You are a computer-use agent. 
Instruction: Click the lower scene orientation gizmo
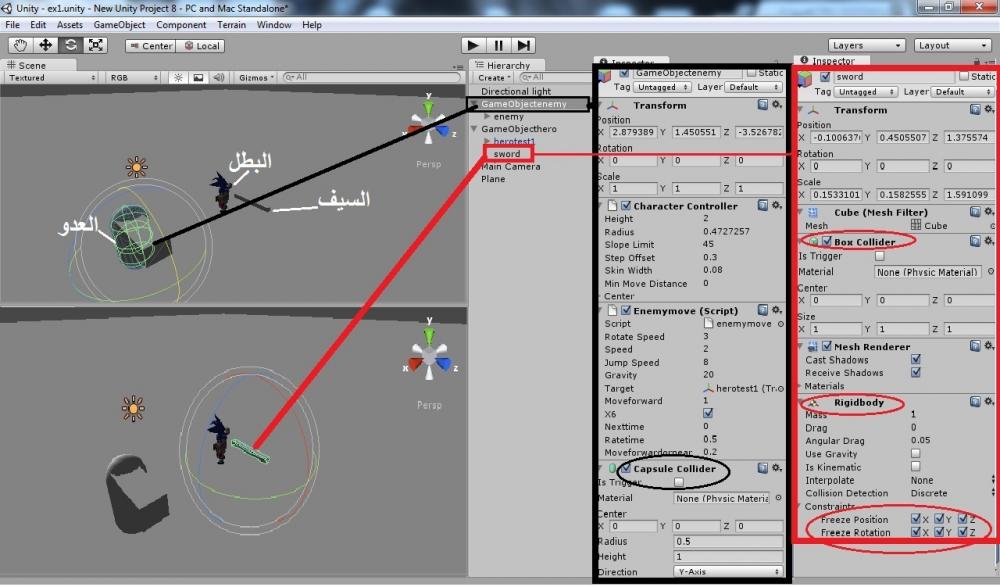tap(429, 357)
